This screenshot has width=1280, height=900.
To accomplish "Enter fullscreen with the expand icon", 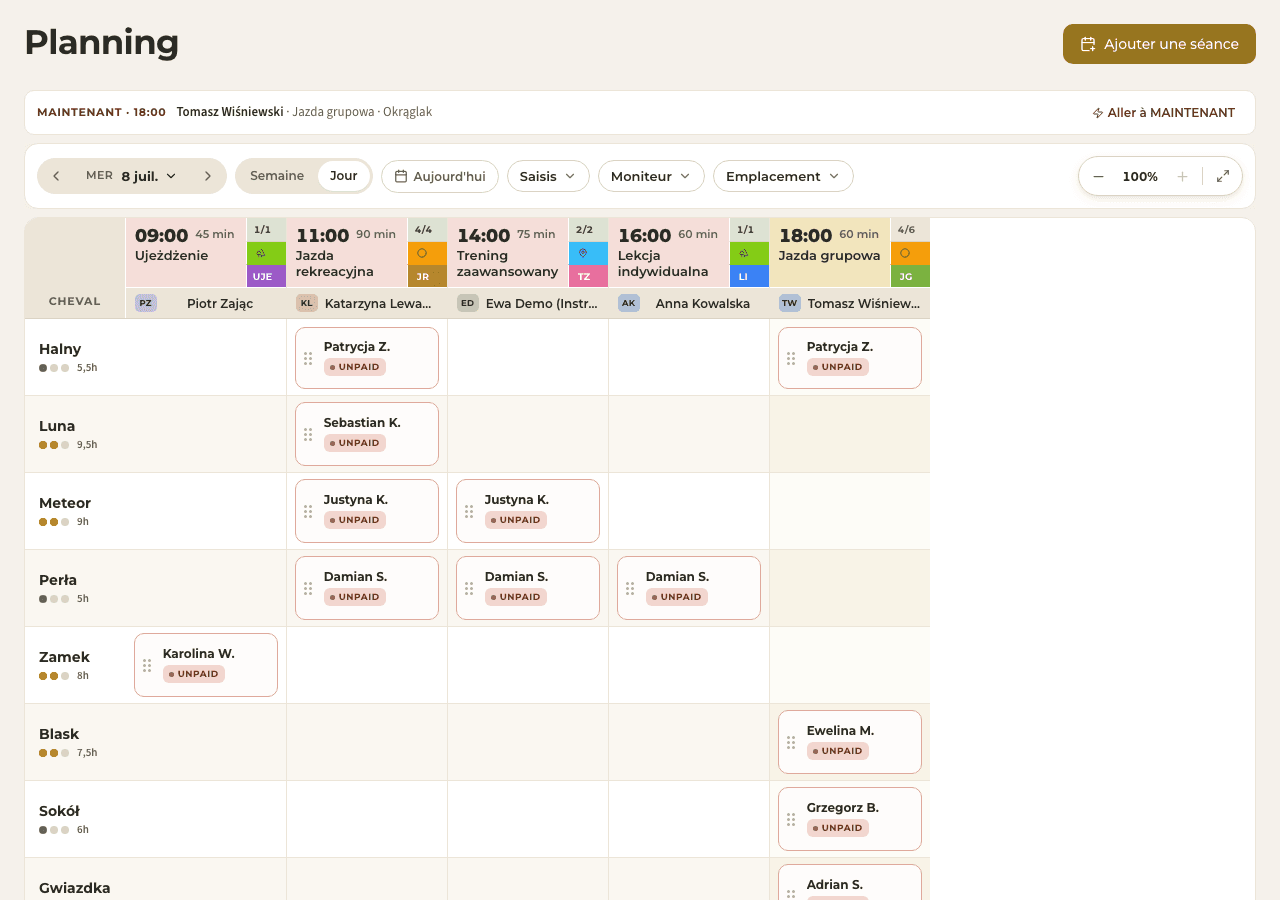I will (1223, 176).
